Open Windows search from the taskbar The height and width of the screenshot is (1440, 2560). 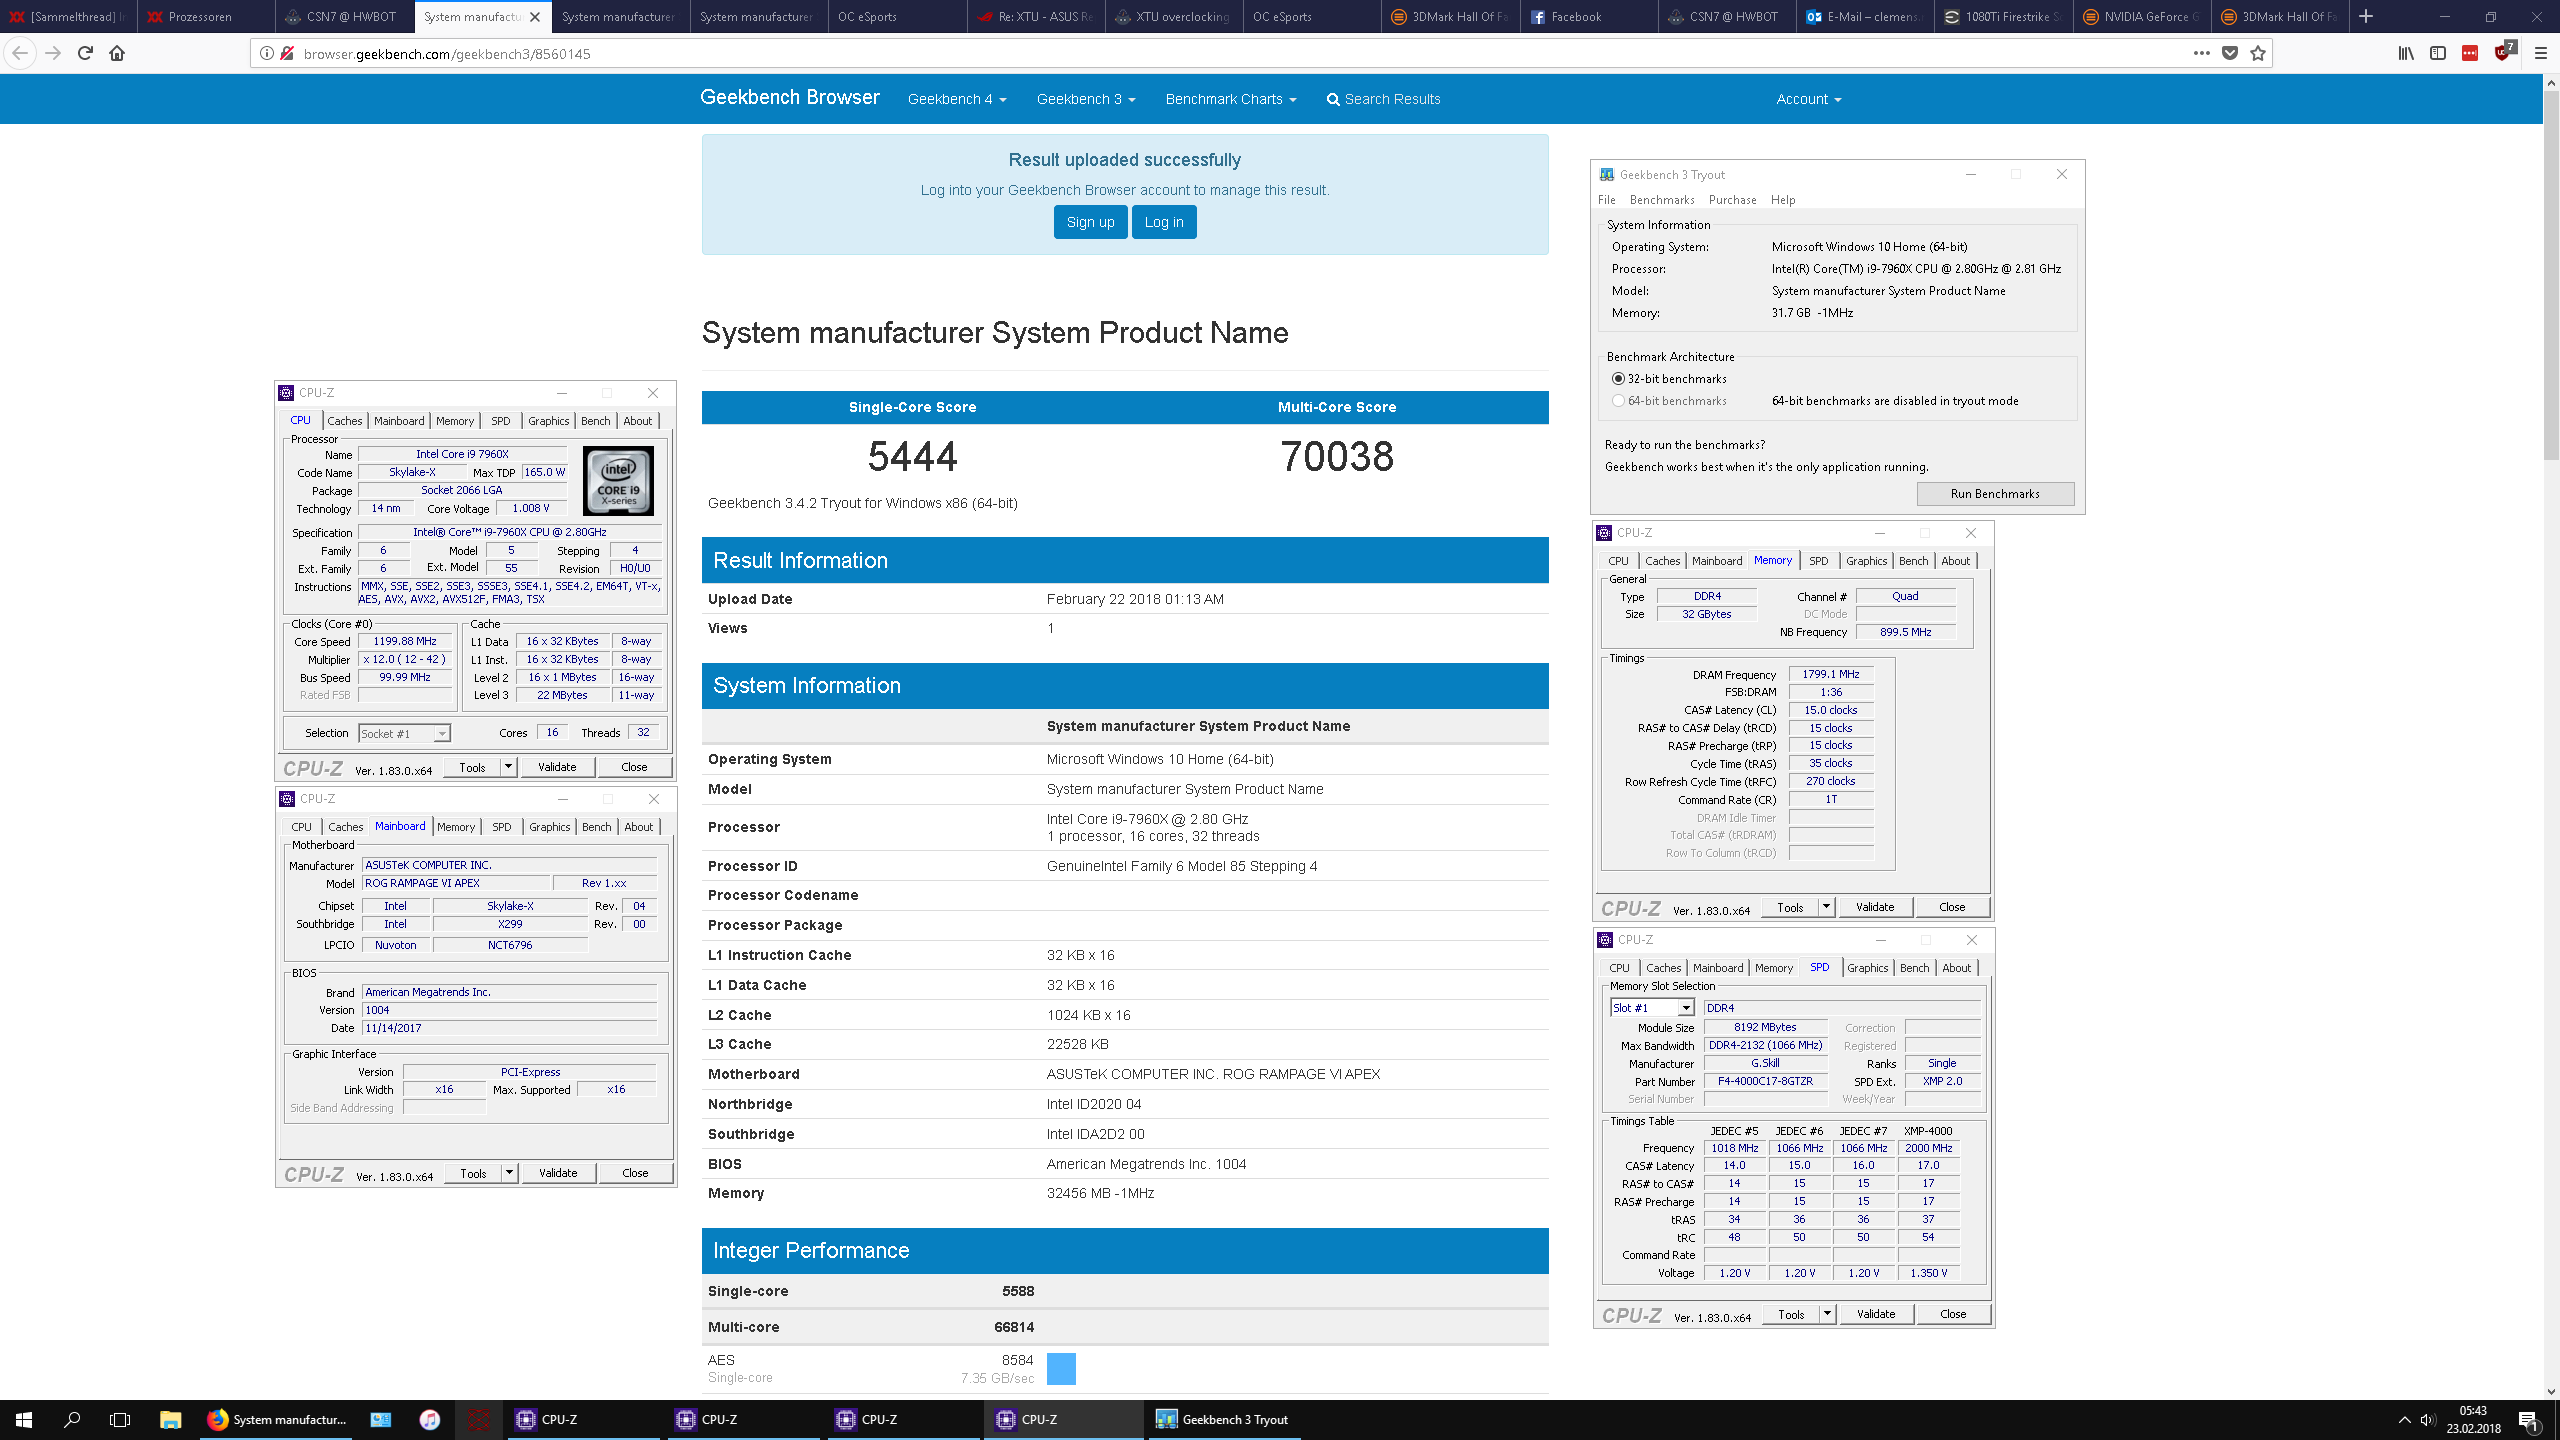[x=72, y=1419]
